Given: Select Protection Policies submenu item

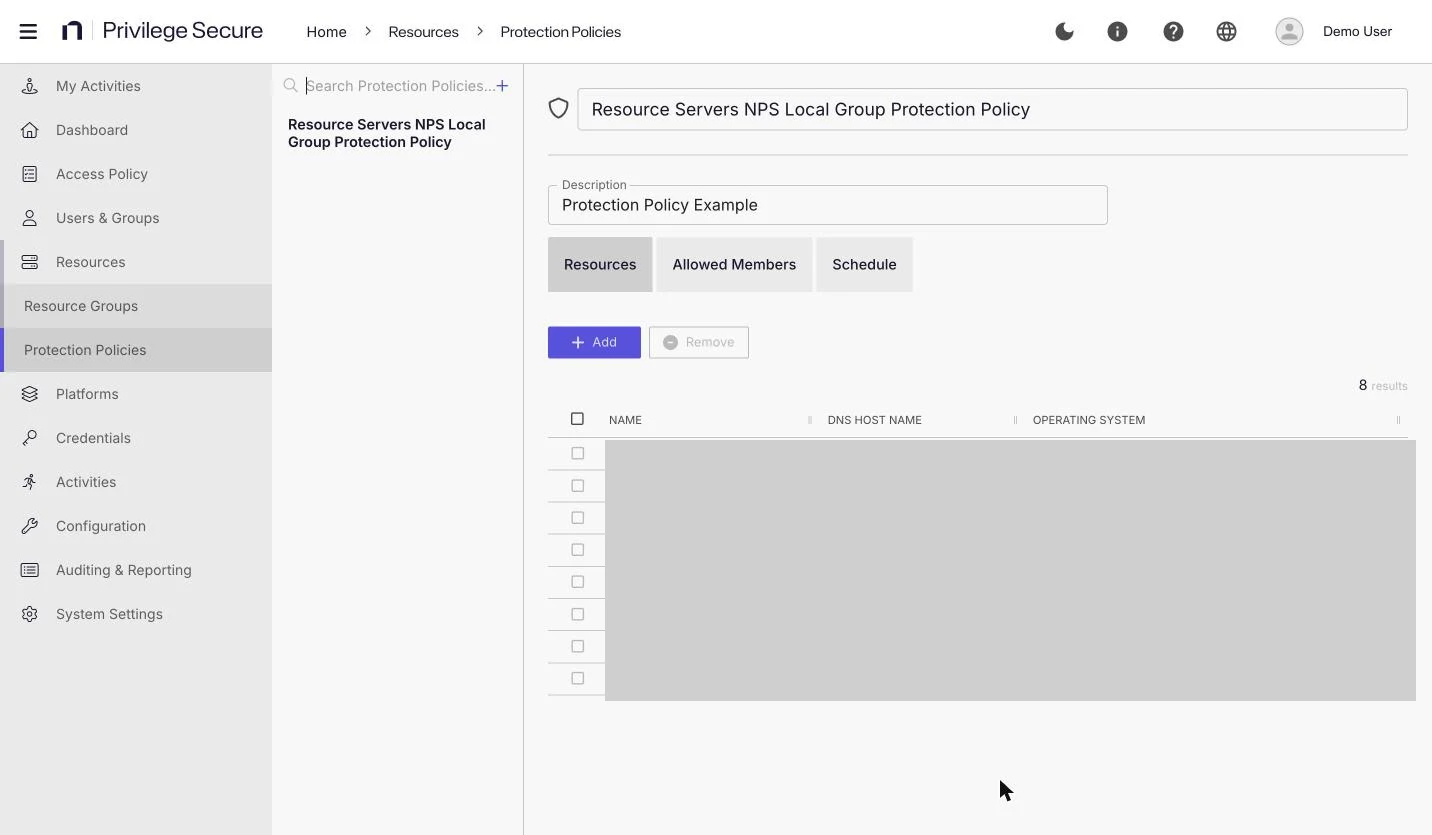Looking at the screenshot, I should 136,350.
